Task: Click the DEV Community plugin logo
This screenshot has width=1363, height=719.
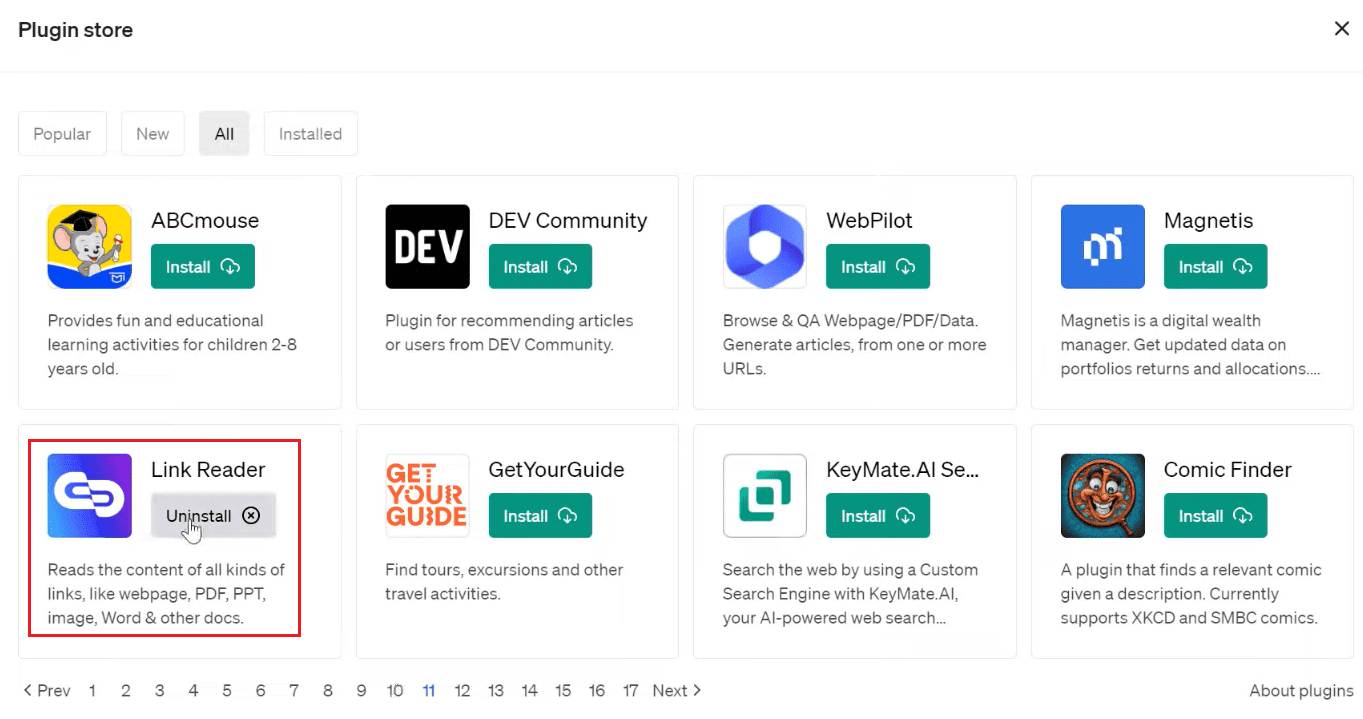Action: [x=427, y=247]
